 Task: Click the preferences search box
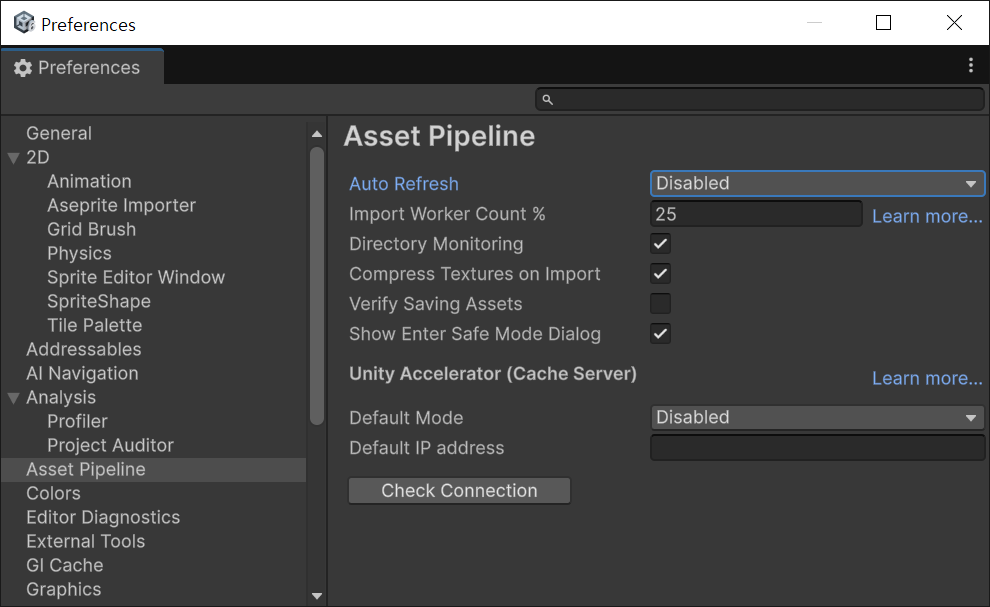(x=760, y=100)
